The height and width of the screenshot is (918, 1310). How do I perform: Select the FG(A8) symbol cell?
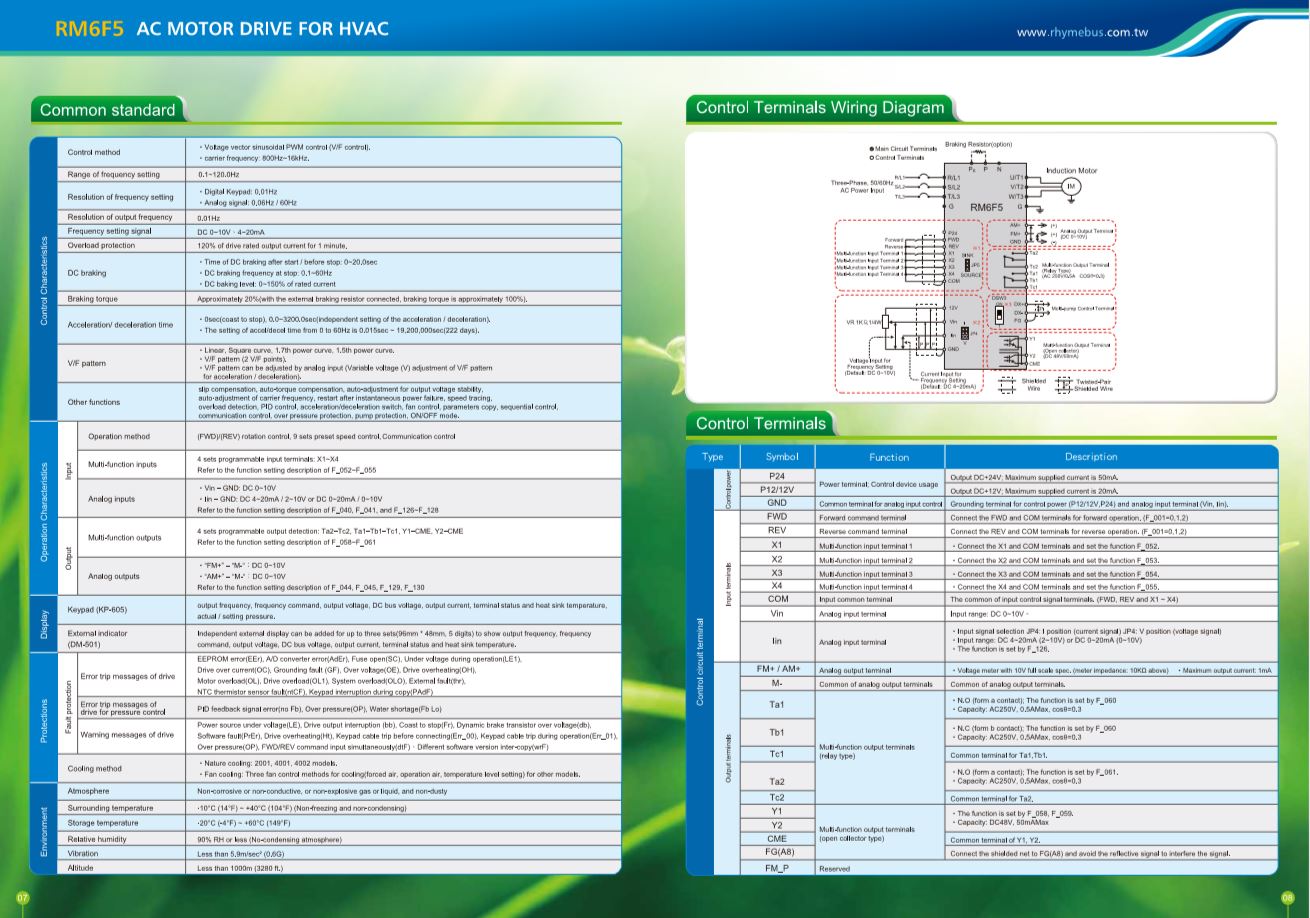(x=777, y=853)
